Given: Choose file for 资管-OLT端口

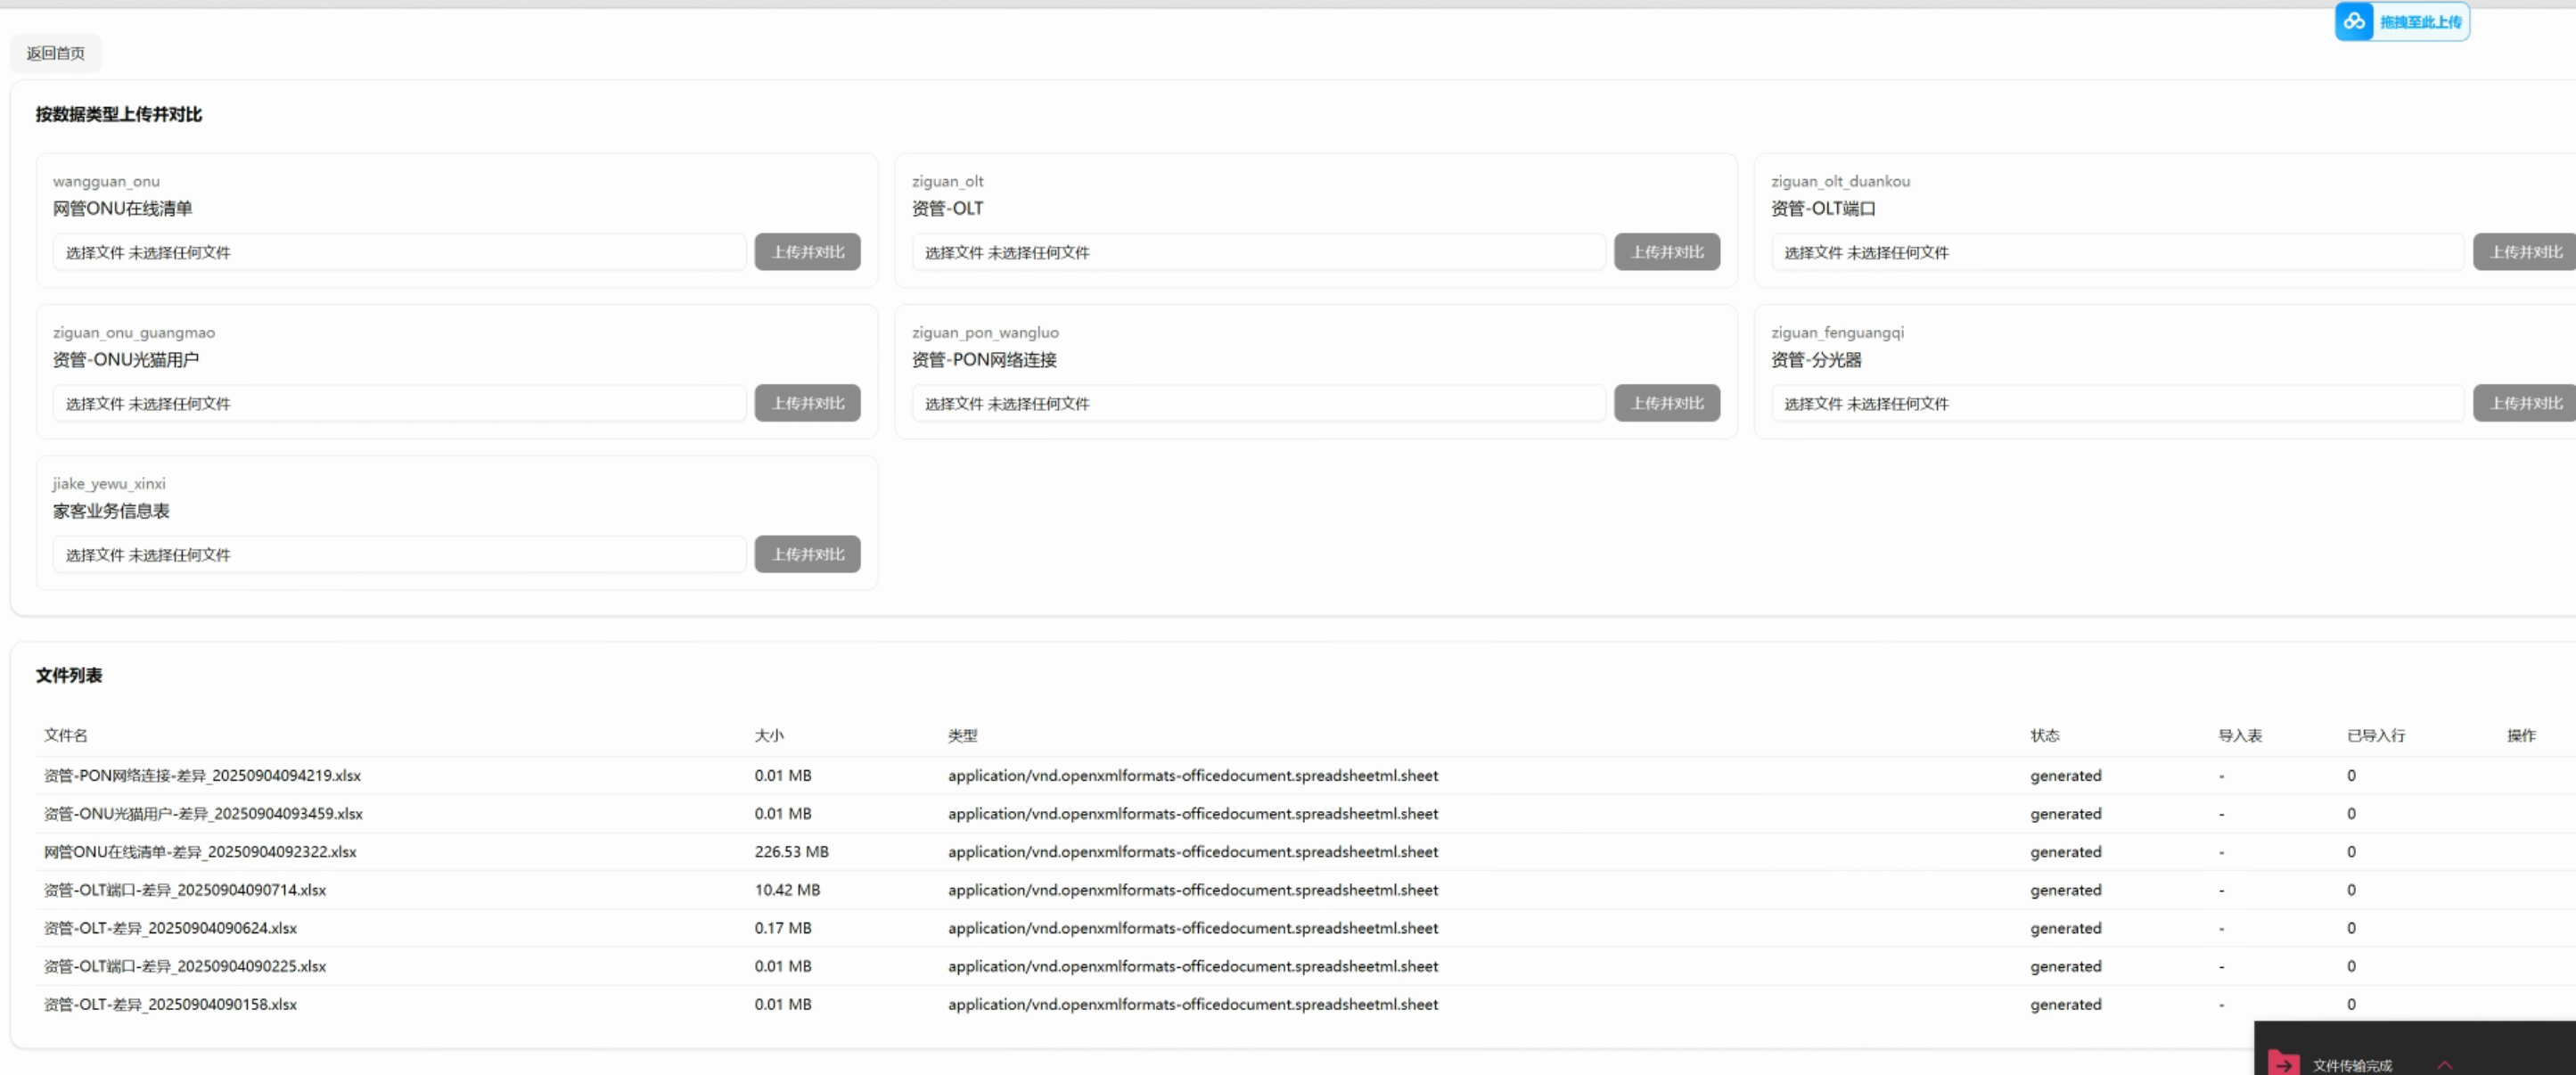Looking at the screenshot, I should tap(1813, 252).
